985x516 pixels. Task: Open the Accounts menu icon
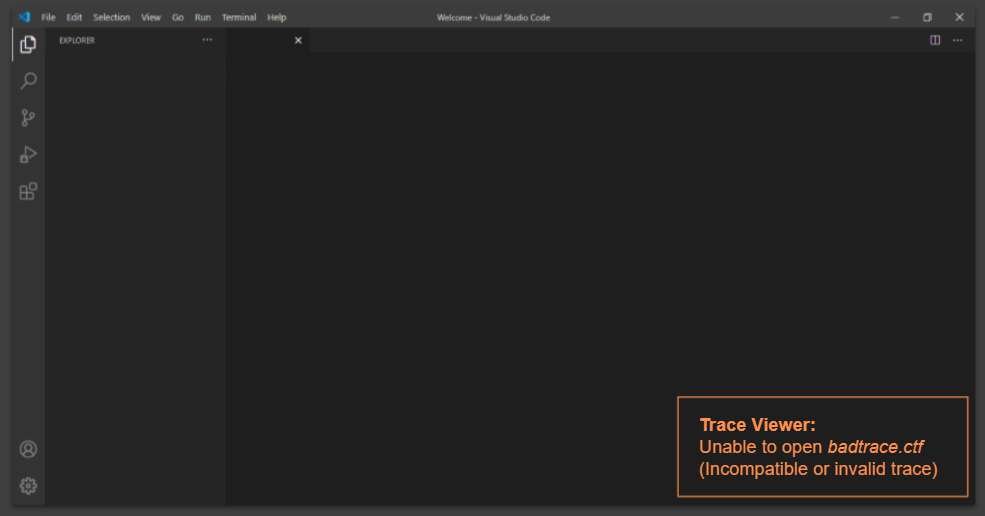28,449
